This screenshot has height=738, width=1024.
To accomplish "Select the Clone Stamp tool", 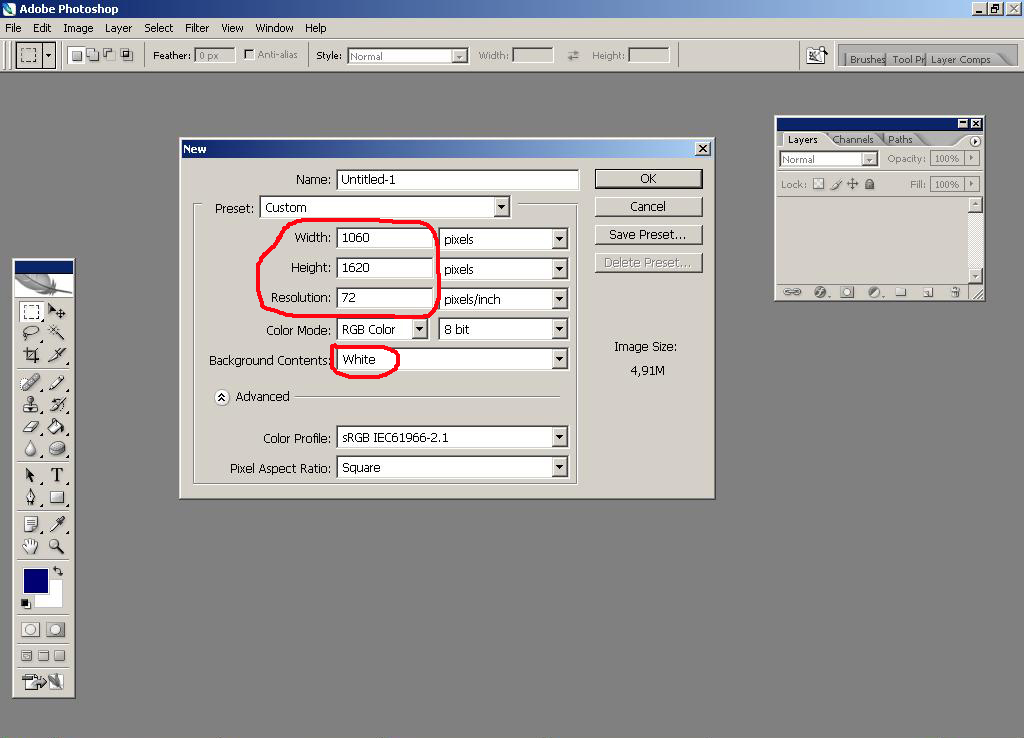I will click(31, 404).
